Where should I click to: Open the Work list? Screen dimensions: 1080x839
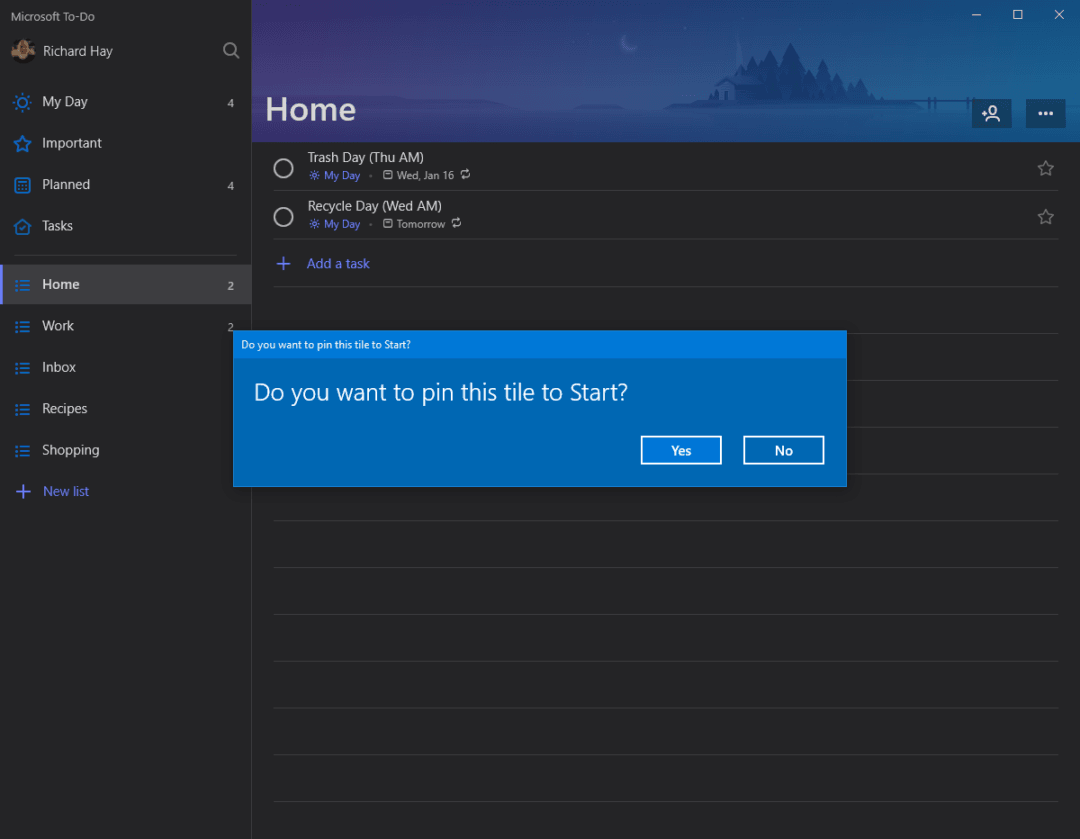(58, 325)
